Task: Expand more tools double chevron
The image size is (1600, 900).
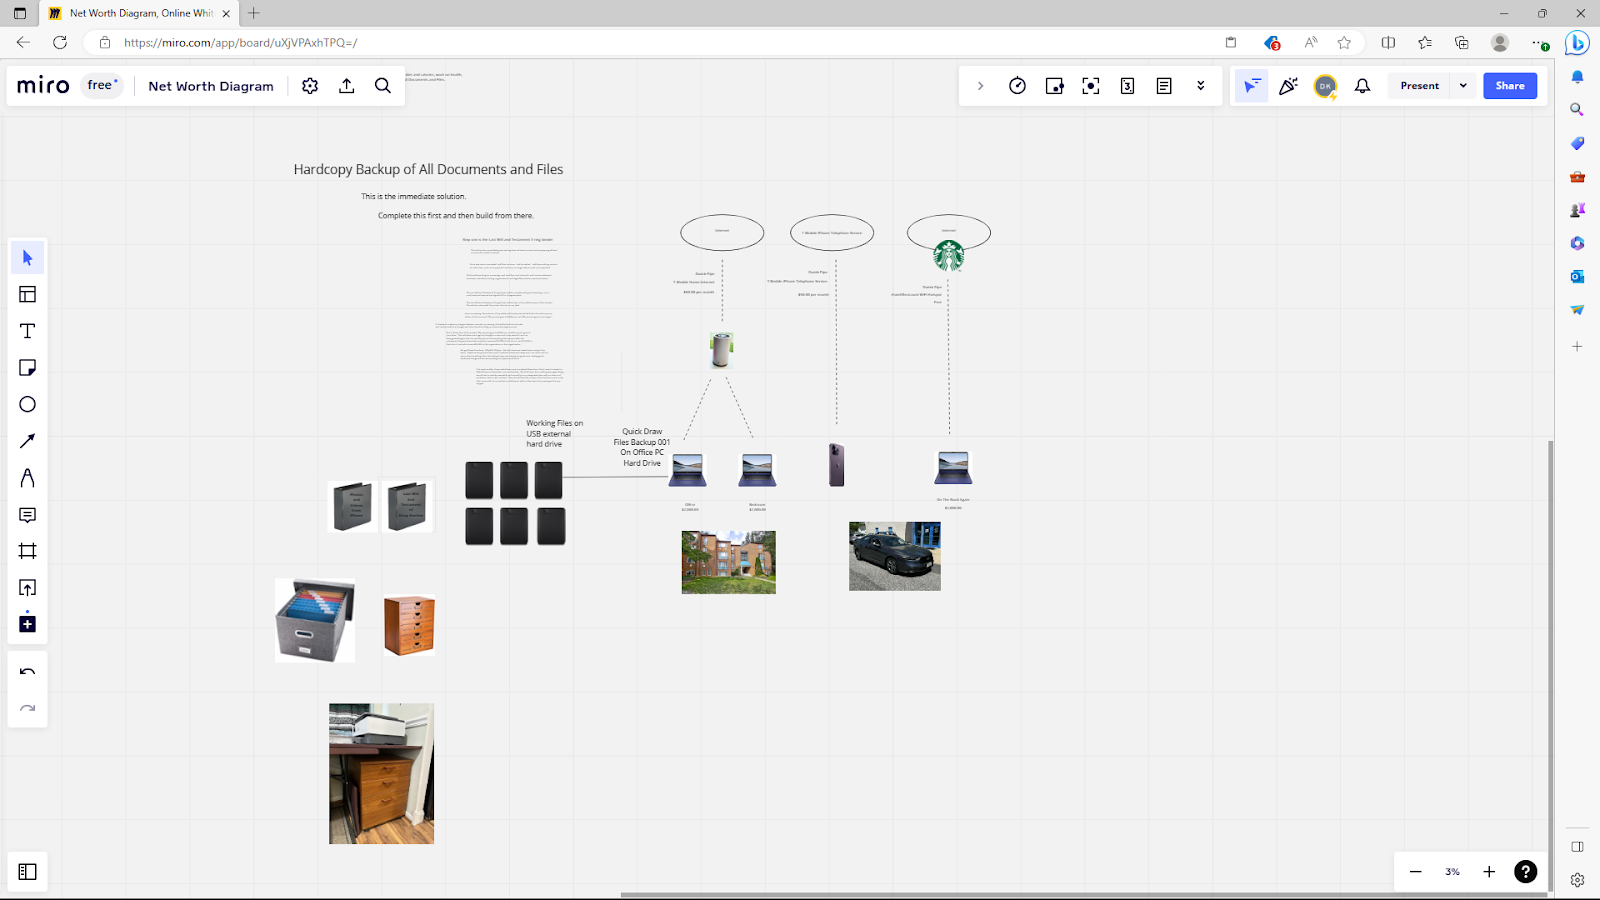Action: click(1201, 86)
